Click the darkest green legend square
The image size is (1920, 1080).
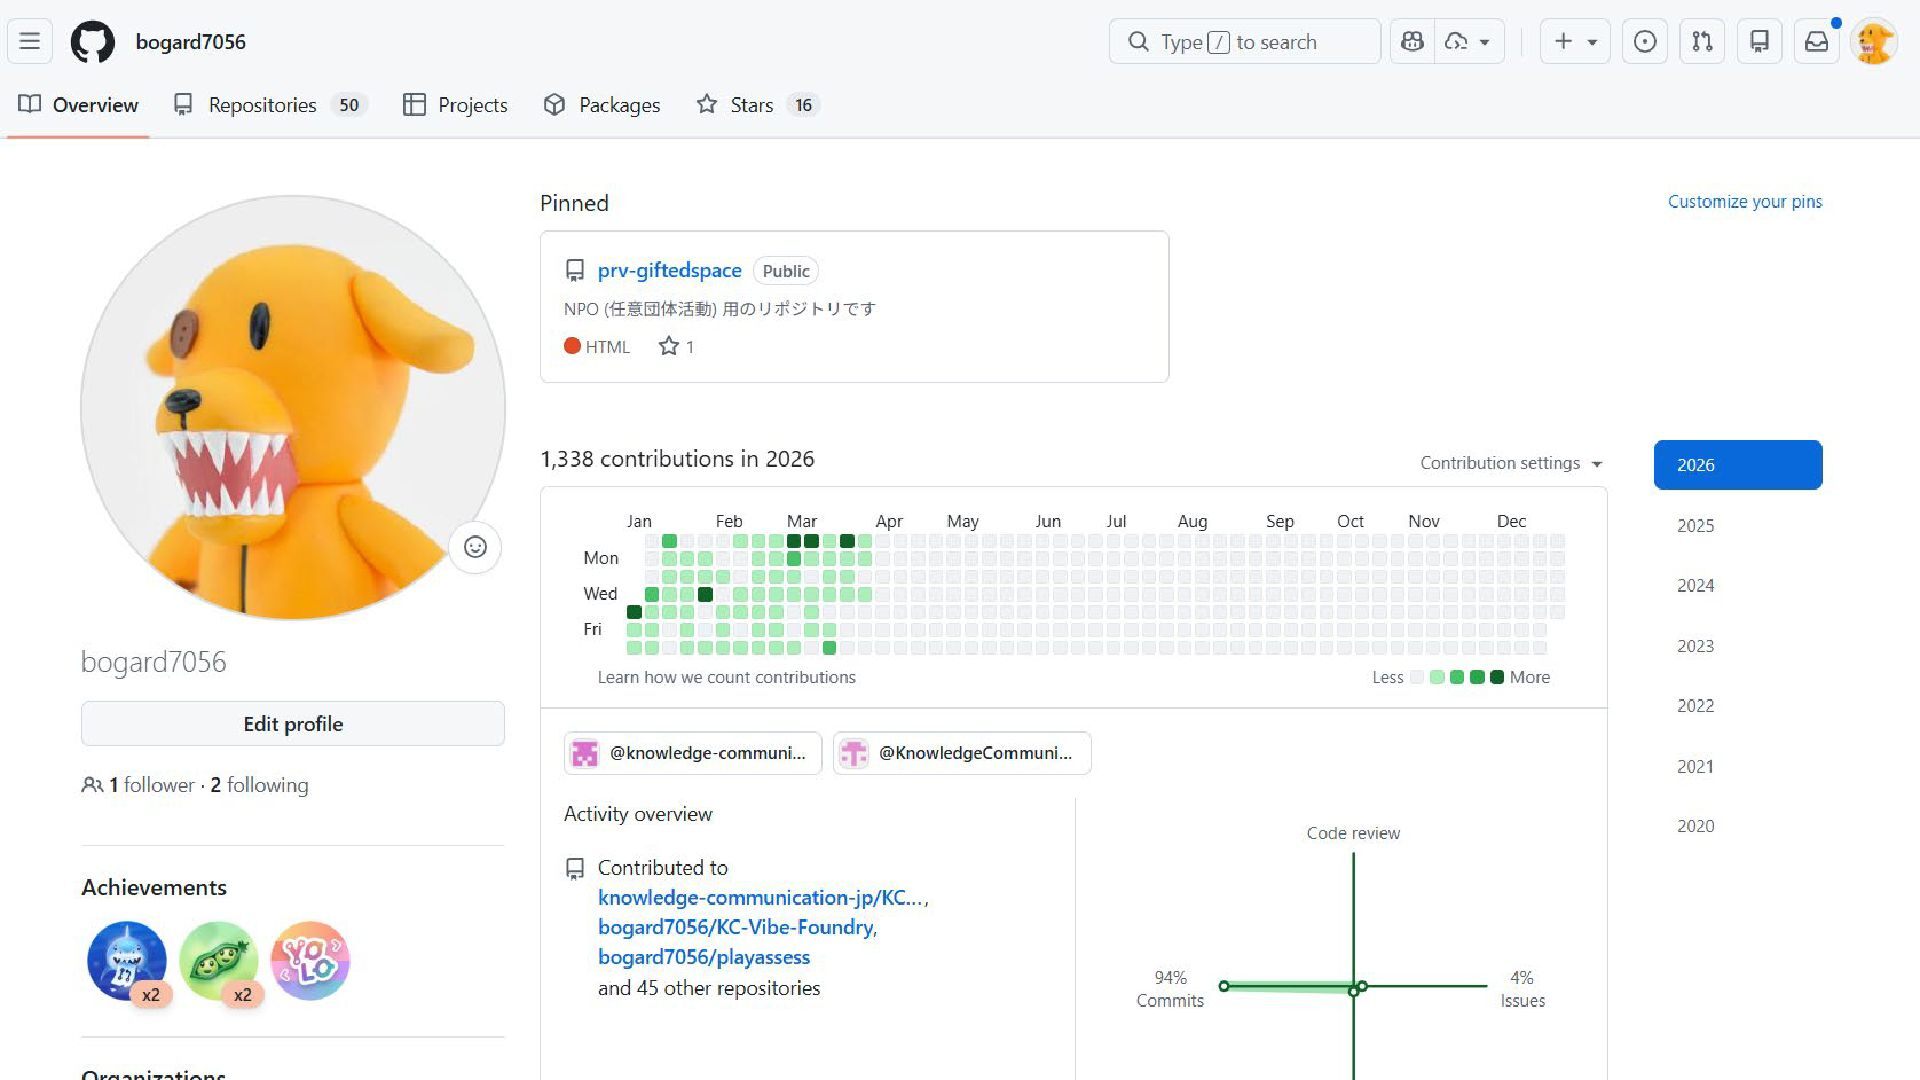click(1497, 677)
